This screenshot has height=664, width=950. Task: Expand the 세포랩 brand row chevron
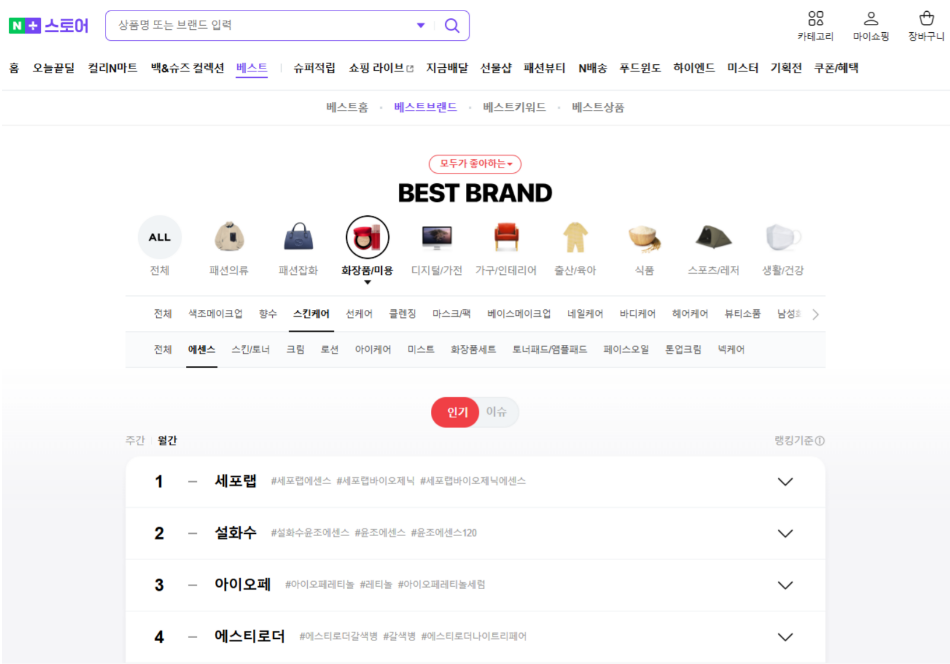point(785,482)
